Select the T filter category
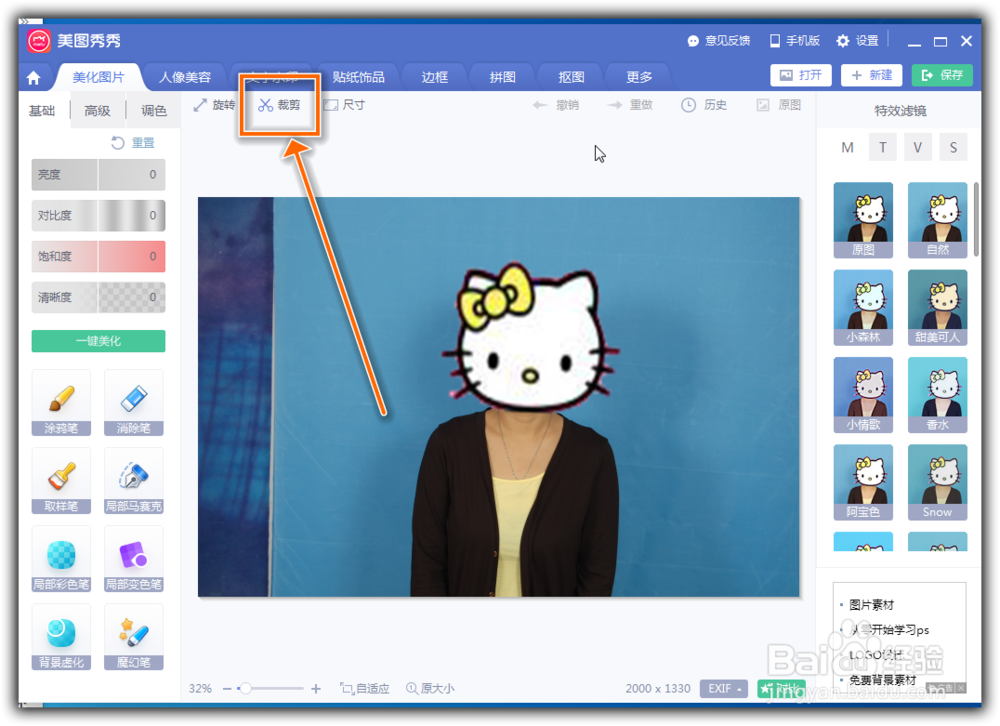Image resolution: width=1000 pixels, height=726 pixels. [x=883, y=148]
